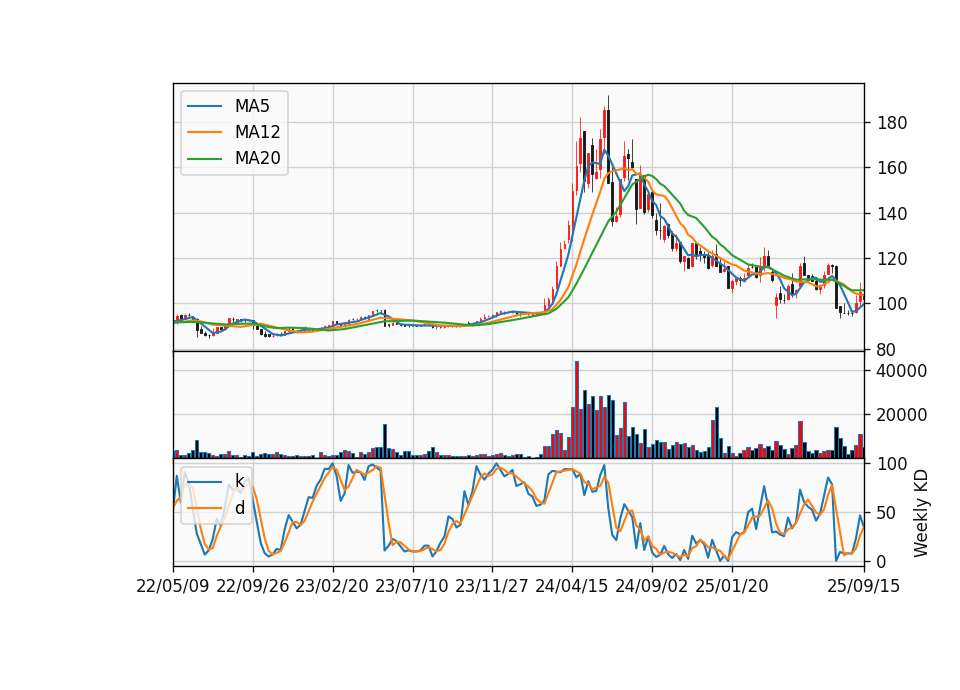Click the tallest volume bar near 24/04/15
Viewport: 960px width, 690px height.
(577, 410)
